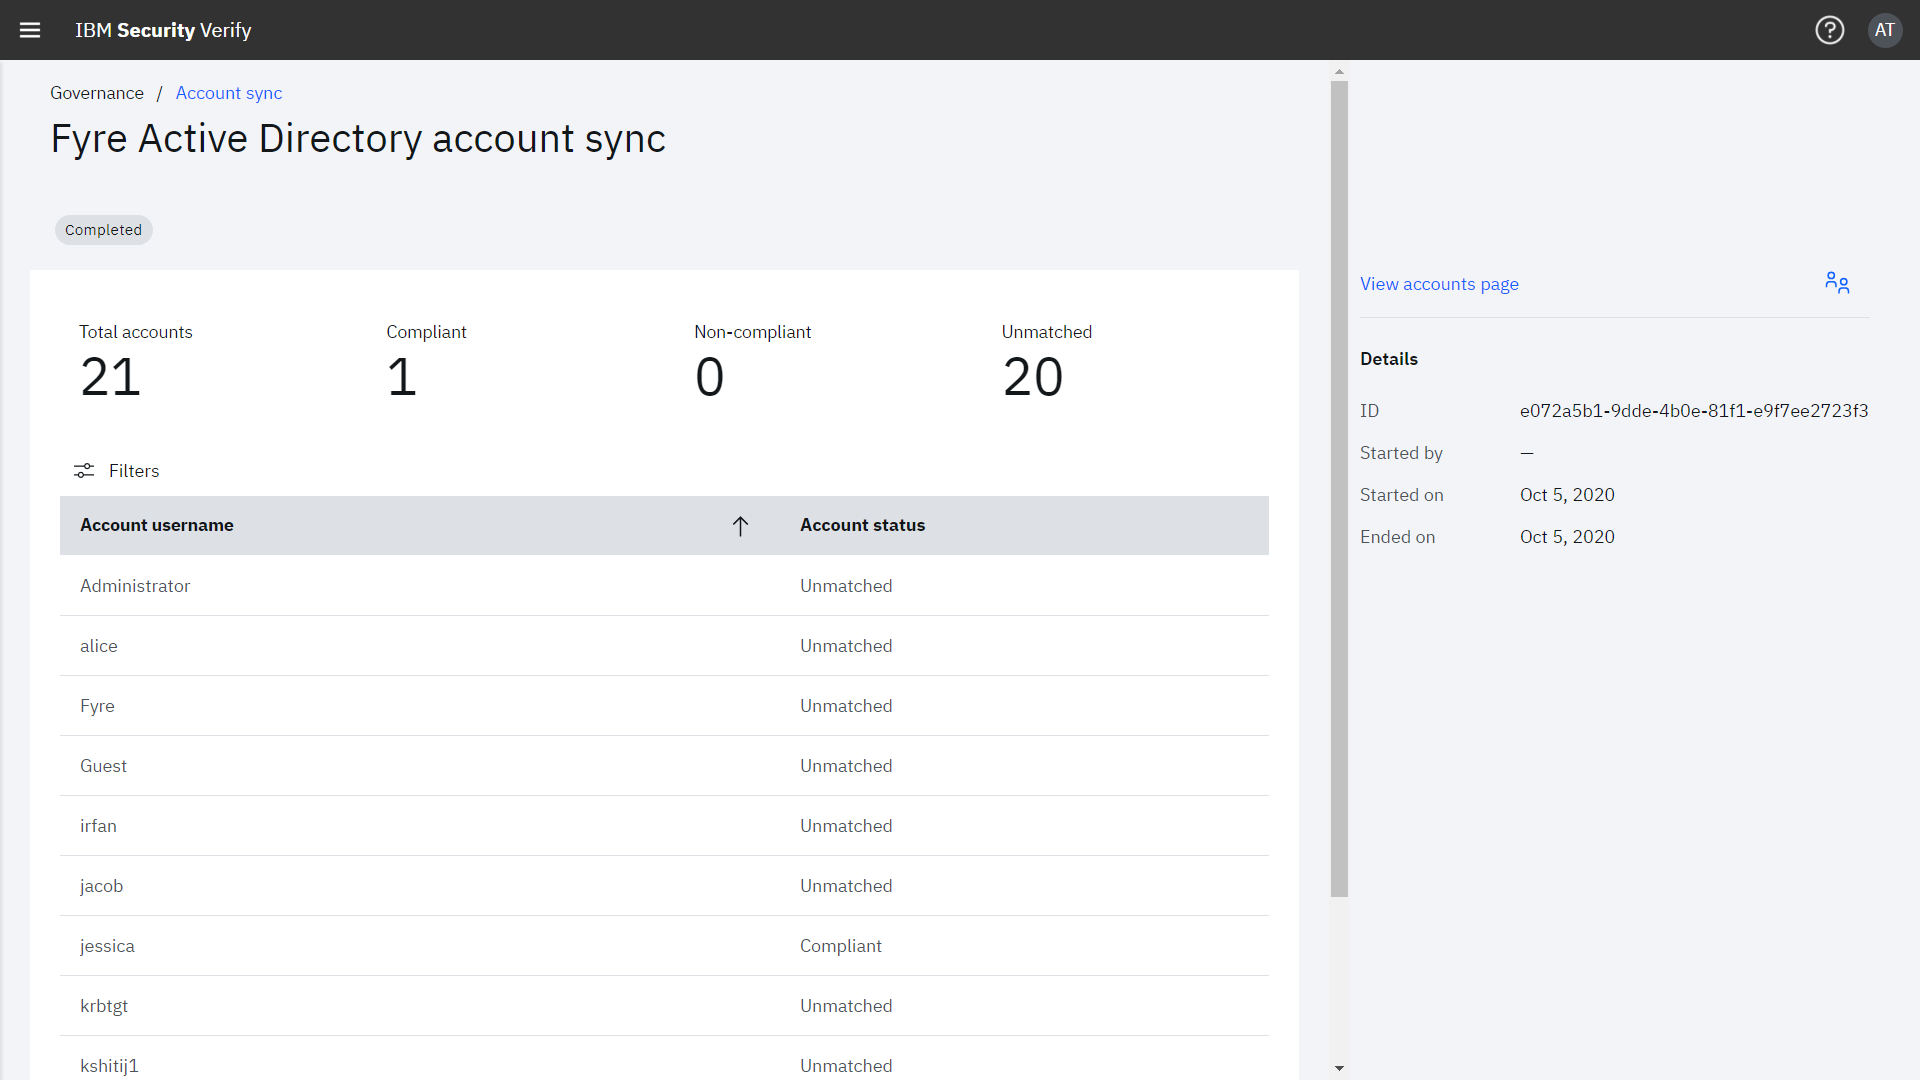Viewport: 1920px width, 1080px height.
Task: Click the Account status column header
Action: click(x=862, y=525)
